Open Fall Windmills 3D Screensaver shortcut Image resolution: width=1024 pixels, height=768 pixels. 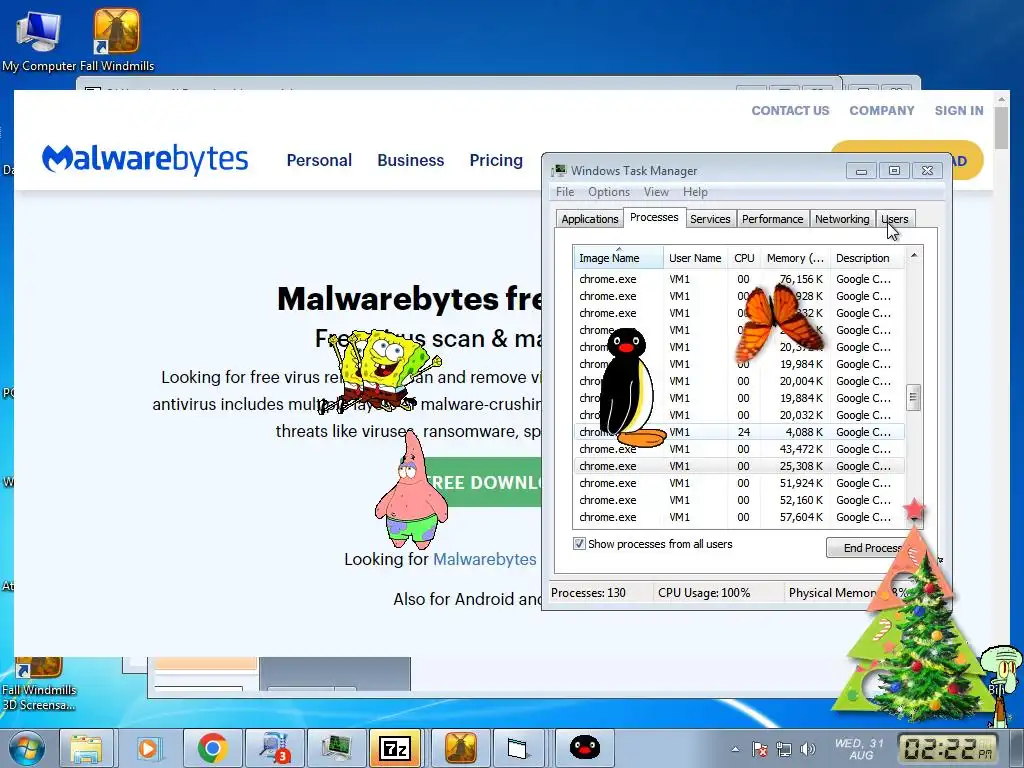point(39,684)
